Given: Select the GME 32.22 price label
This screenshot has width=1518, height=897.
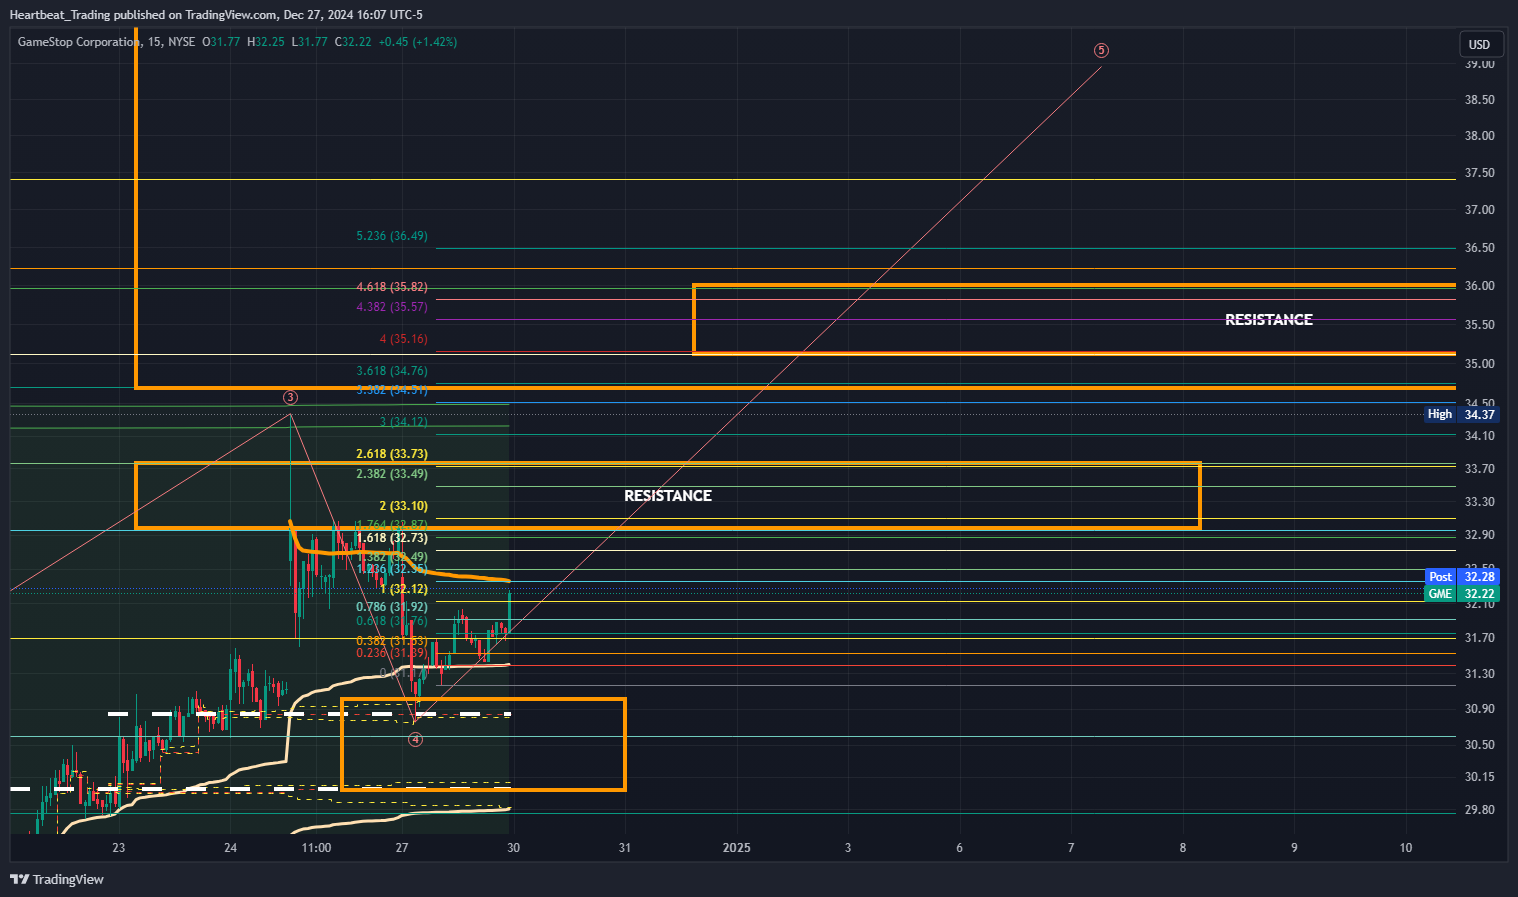Looking at the screenshot, I should click(x=1461, y=594).
